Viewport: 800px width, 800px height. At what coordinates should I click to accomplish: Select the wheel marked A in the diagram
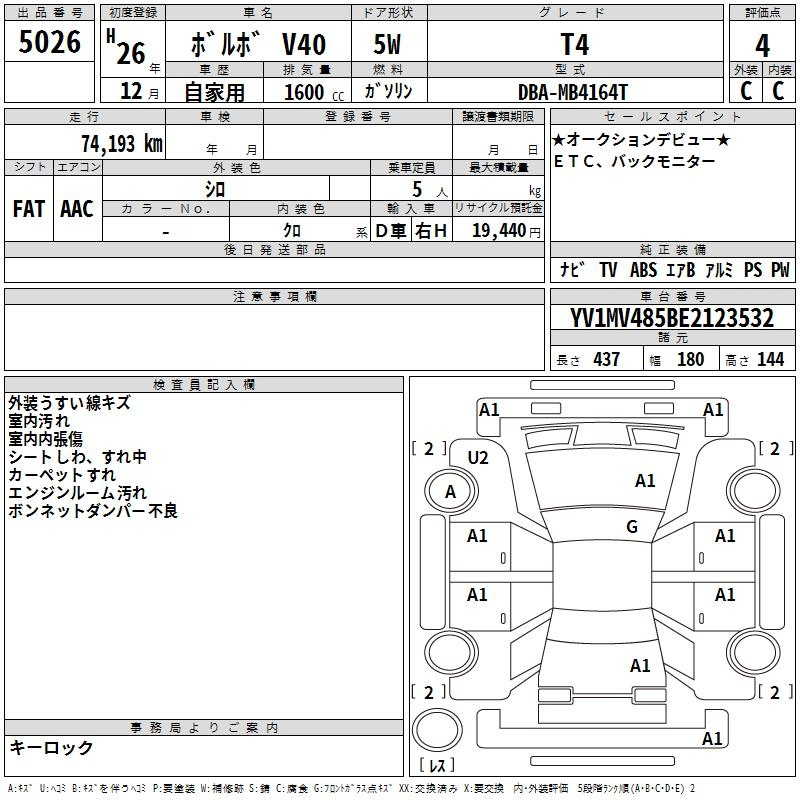coord(451,492)
